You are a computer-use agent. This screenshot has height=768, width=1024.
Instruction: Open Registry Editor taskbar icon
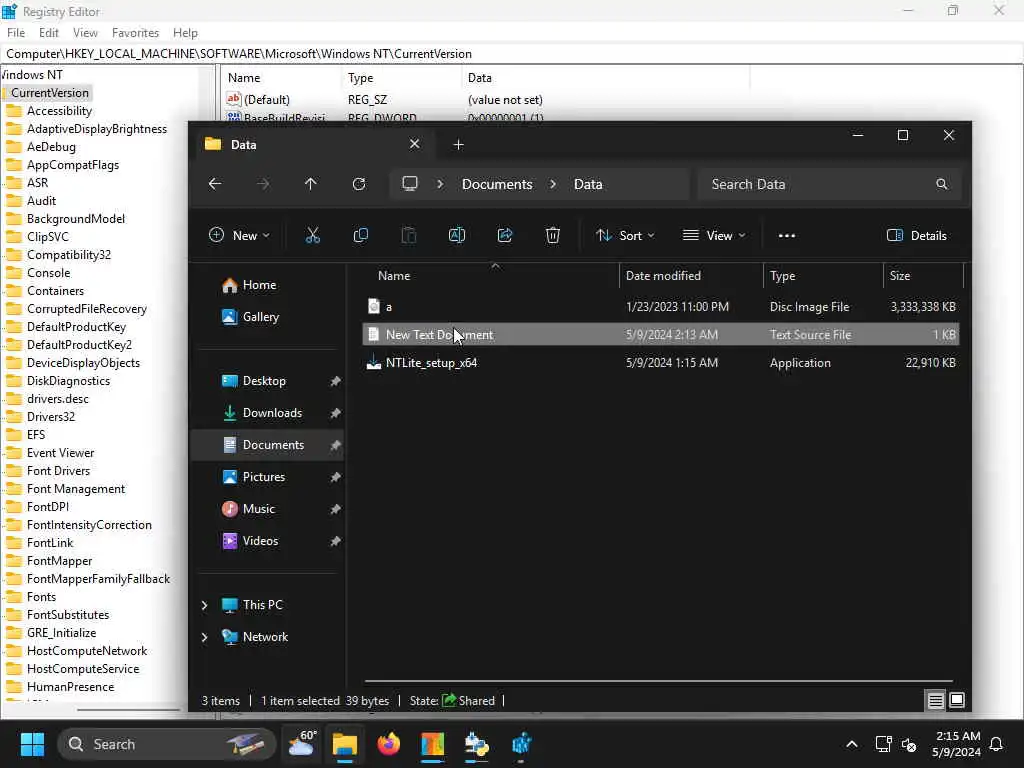tap(521, 744)
